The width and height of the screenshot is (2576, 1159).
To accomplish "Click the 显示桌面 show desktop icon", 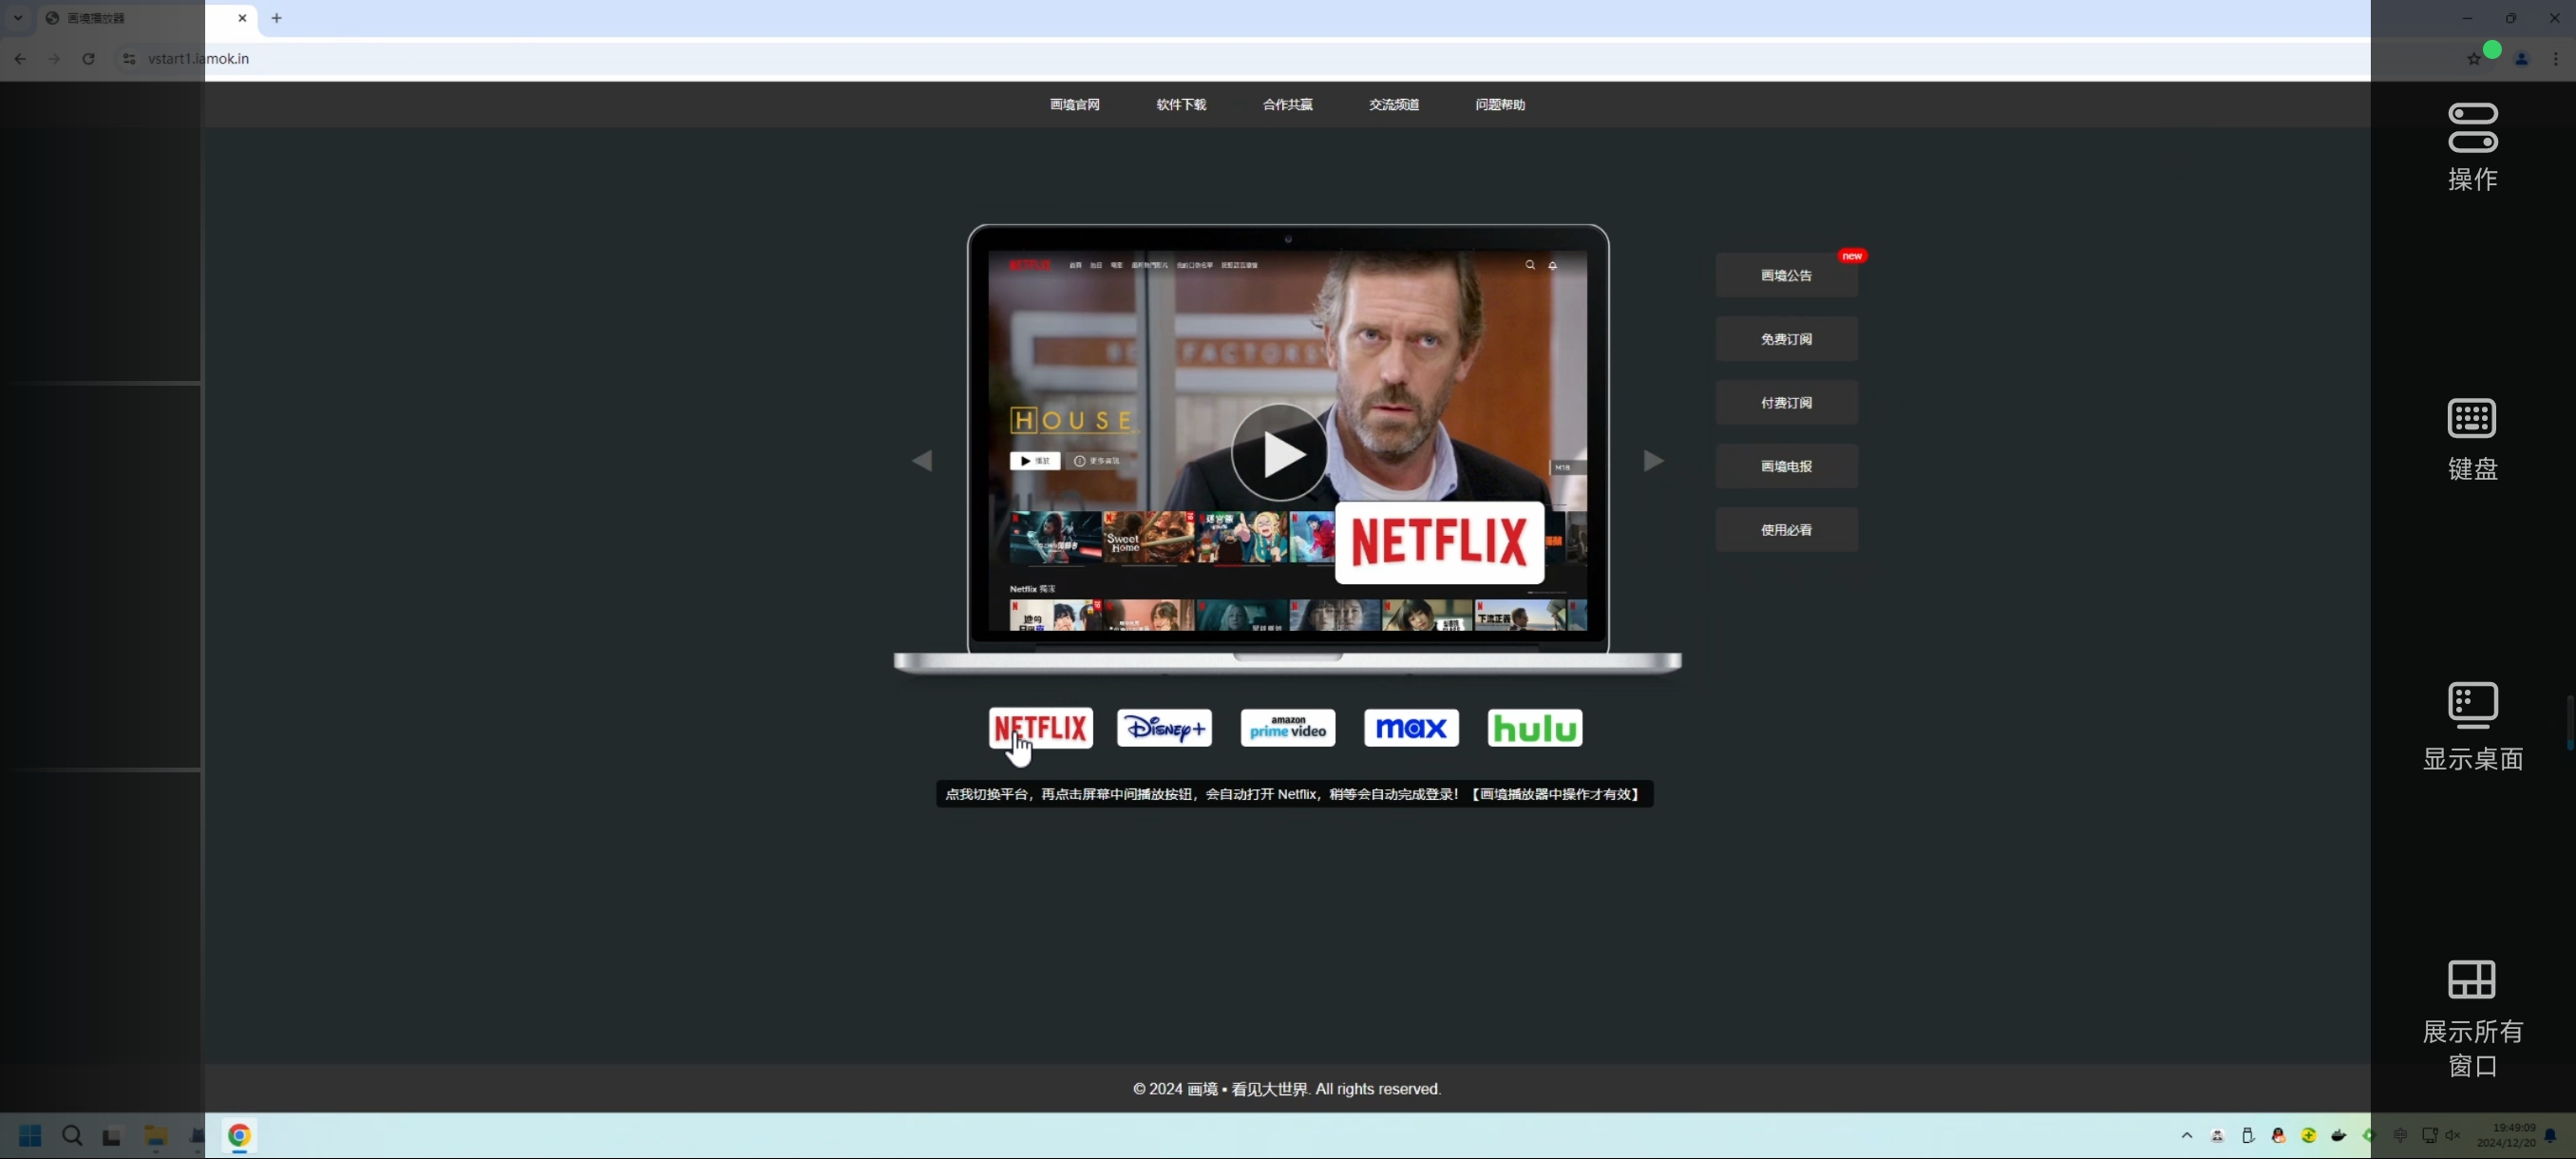I will 2472,705.
